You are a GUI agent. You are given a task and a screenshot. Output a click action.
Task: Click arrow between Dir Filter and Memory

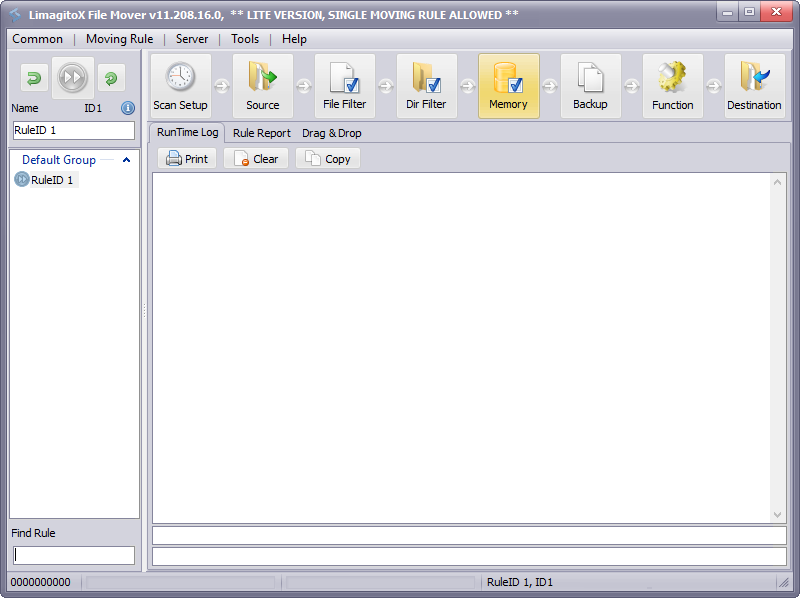(468, 86)
